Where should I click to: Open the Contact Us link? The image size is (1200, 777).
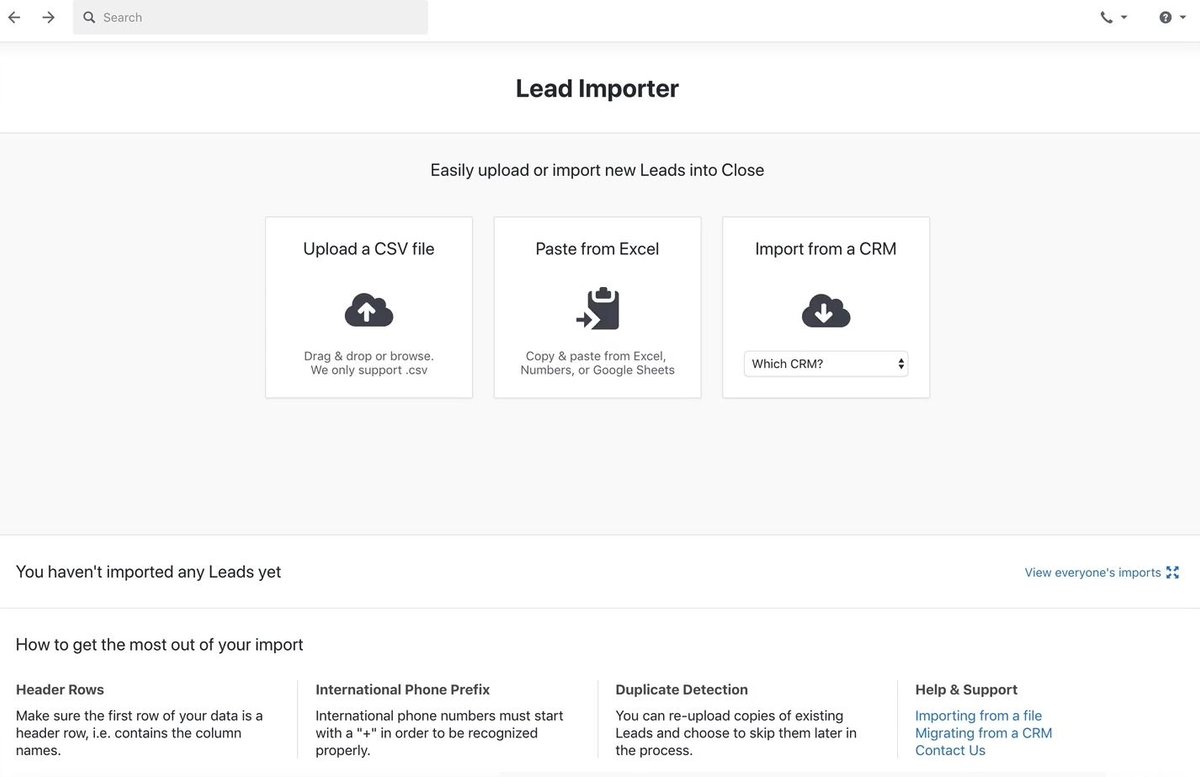tap(950, 750)
